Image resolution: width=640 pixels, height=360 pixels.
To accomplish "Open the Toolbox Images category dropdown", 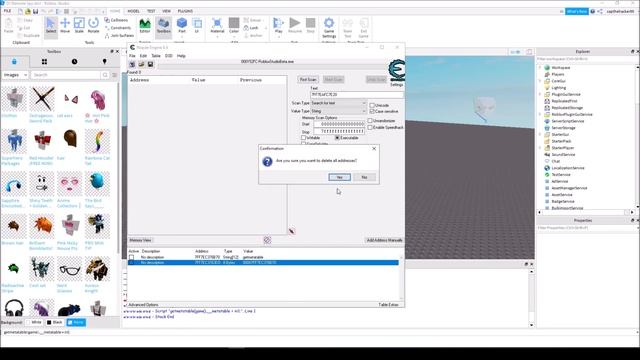I will tap(15, 75).
